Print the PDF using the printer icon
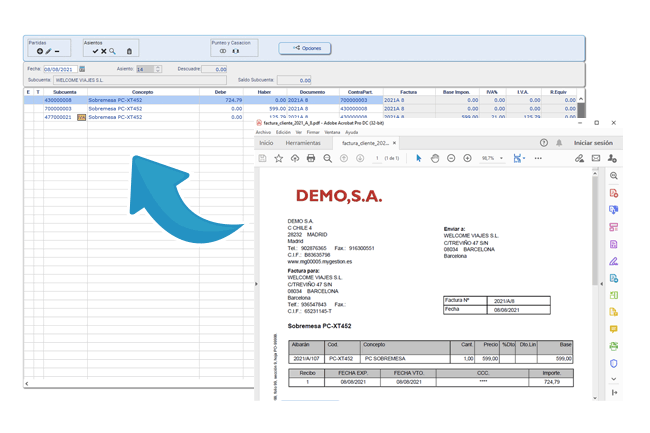 coord(311,158)
